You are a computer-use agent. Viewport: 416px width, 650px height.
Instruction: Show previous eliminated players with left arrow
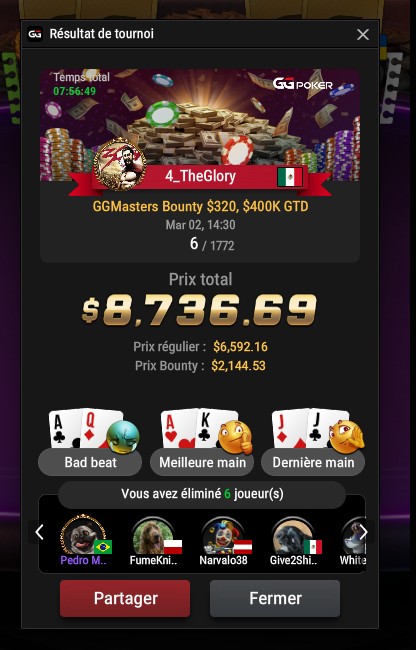click(39, 532)
